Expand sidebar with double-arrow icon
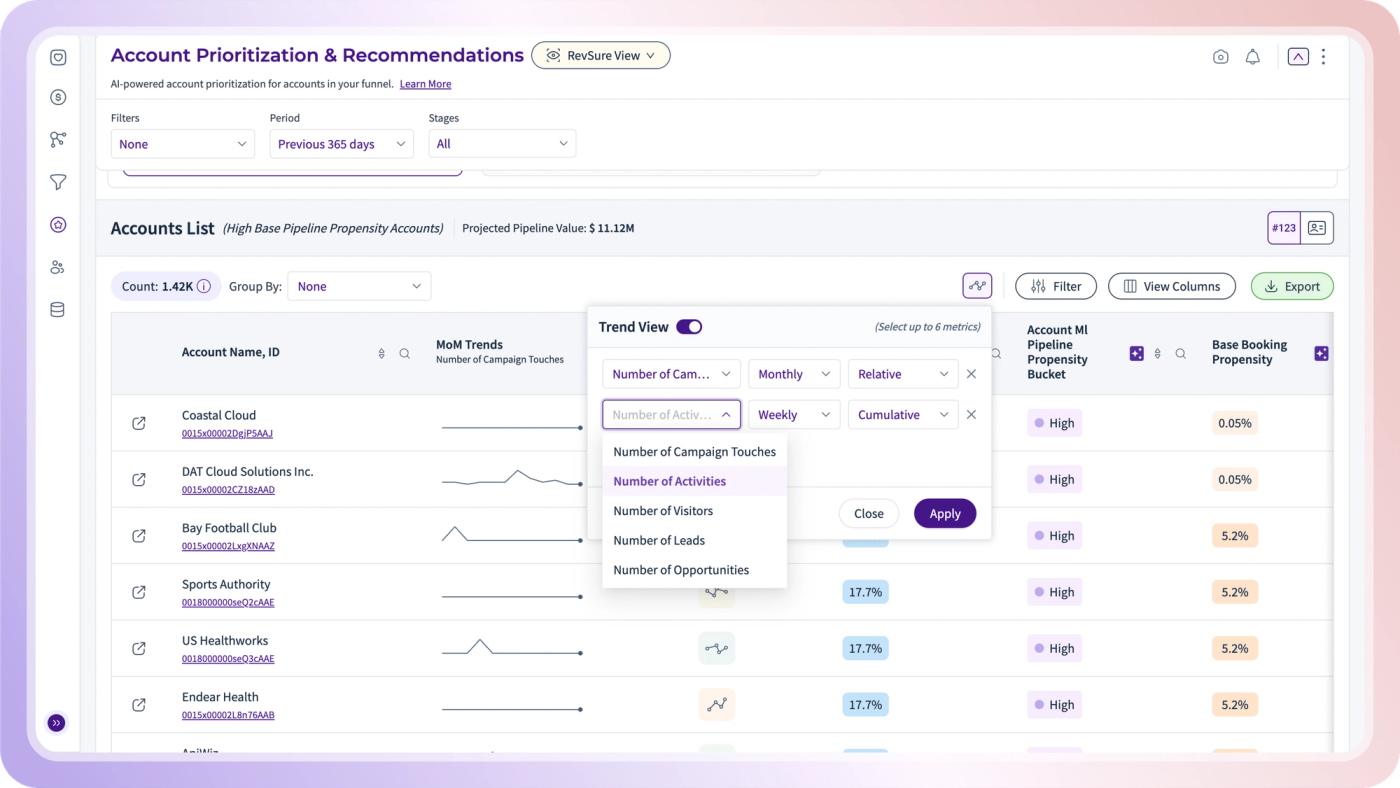This screenshot has width=1400, height=788. point(57,722)
